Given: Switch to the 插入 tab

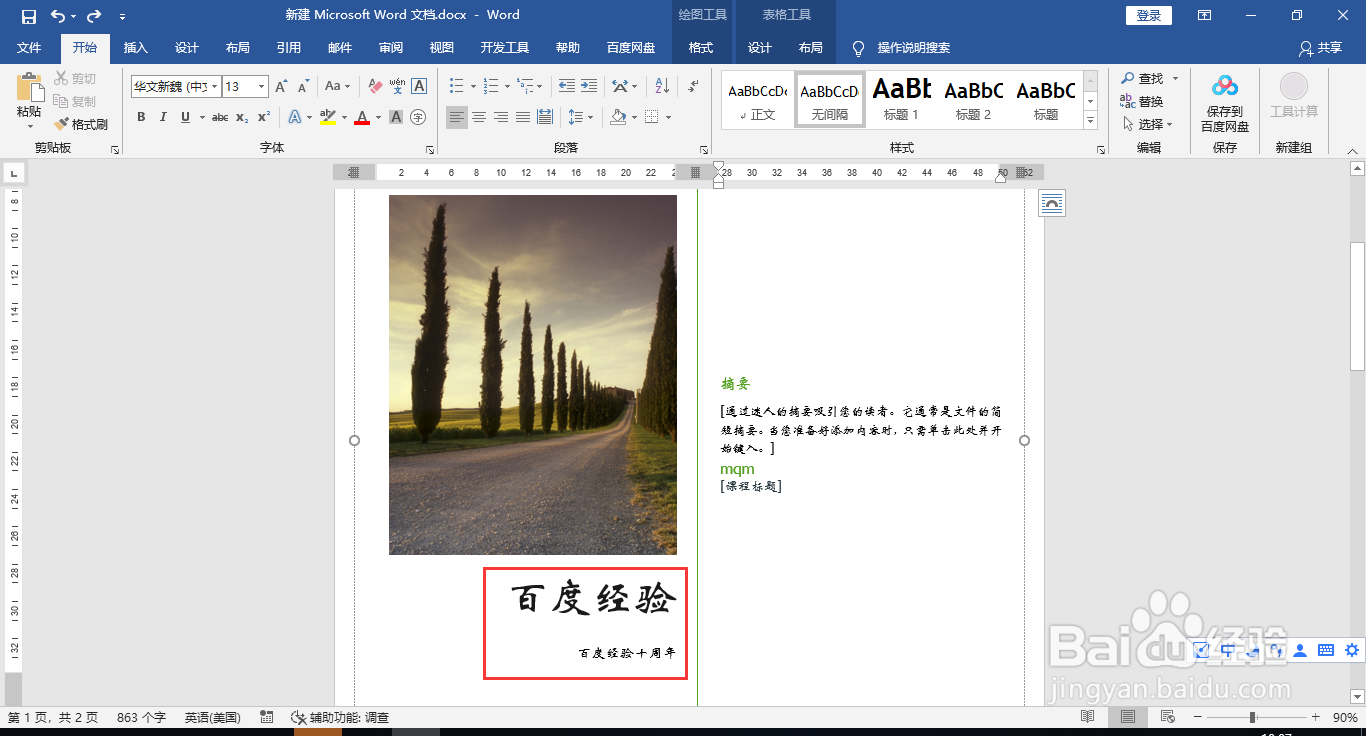Looking at the screenshot, I should (135, 48).
